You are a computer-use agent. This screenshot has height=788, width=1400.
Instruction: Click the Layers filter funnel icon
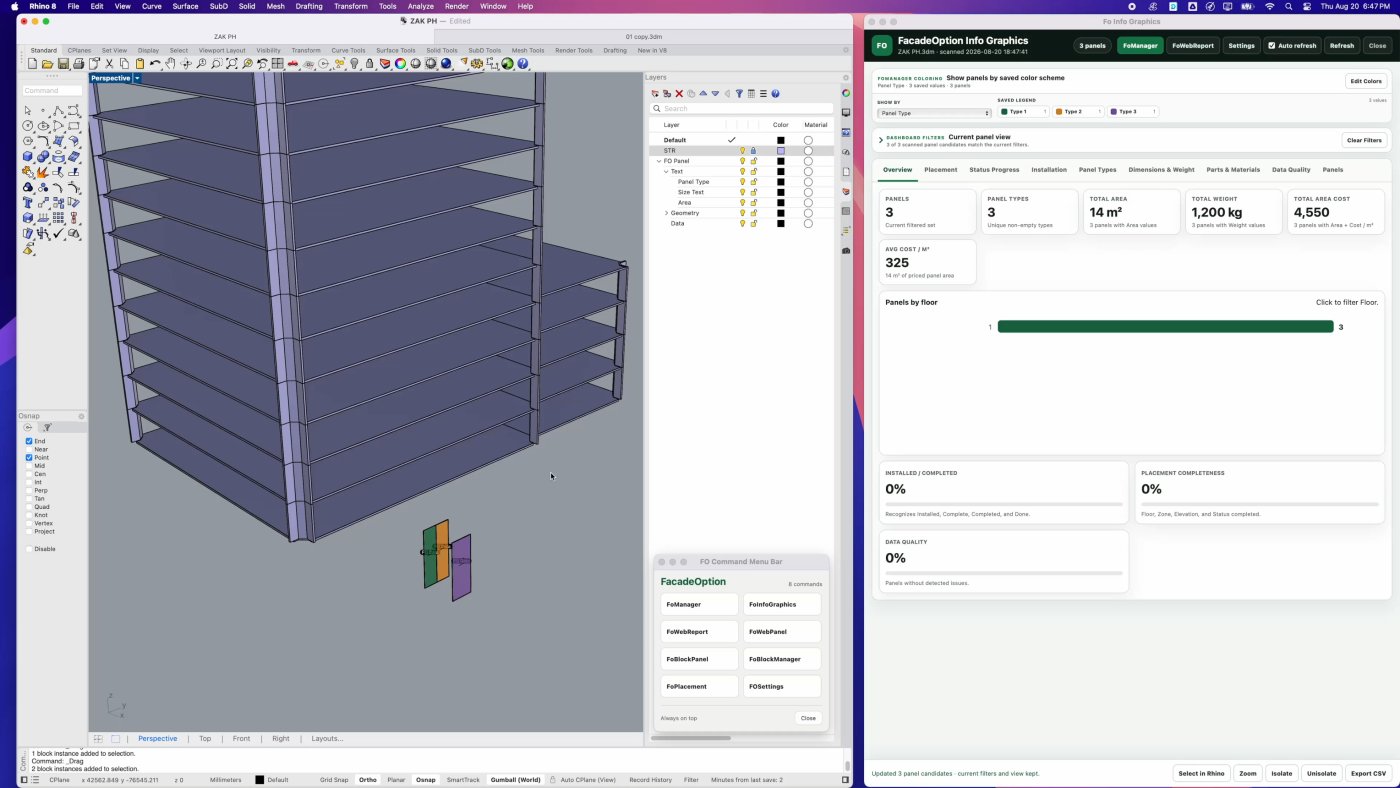tap(739, 94)
